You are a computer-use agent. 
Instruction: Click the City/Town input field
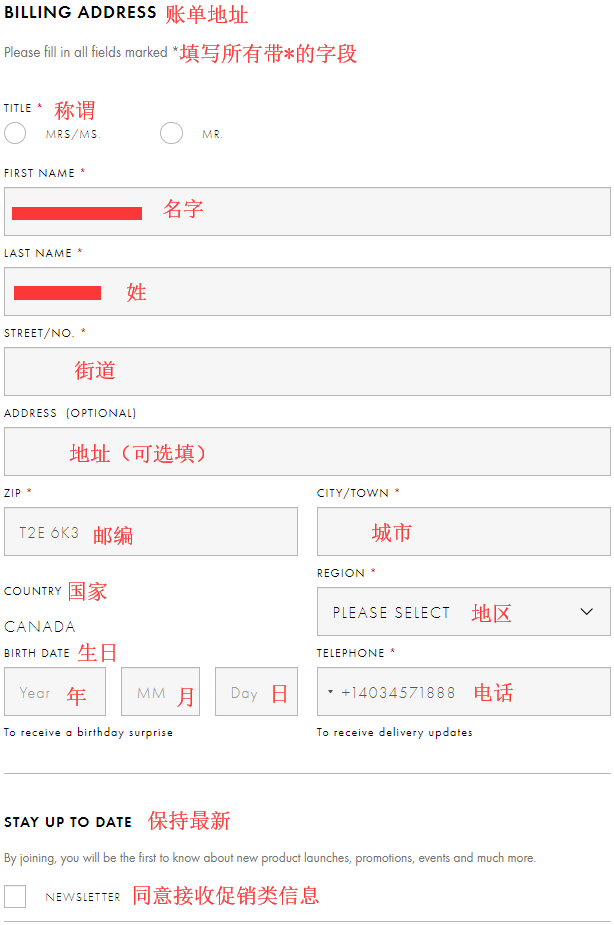[x=464, y=532]
